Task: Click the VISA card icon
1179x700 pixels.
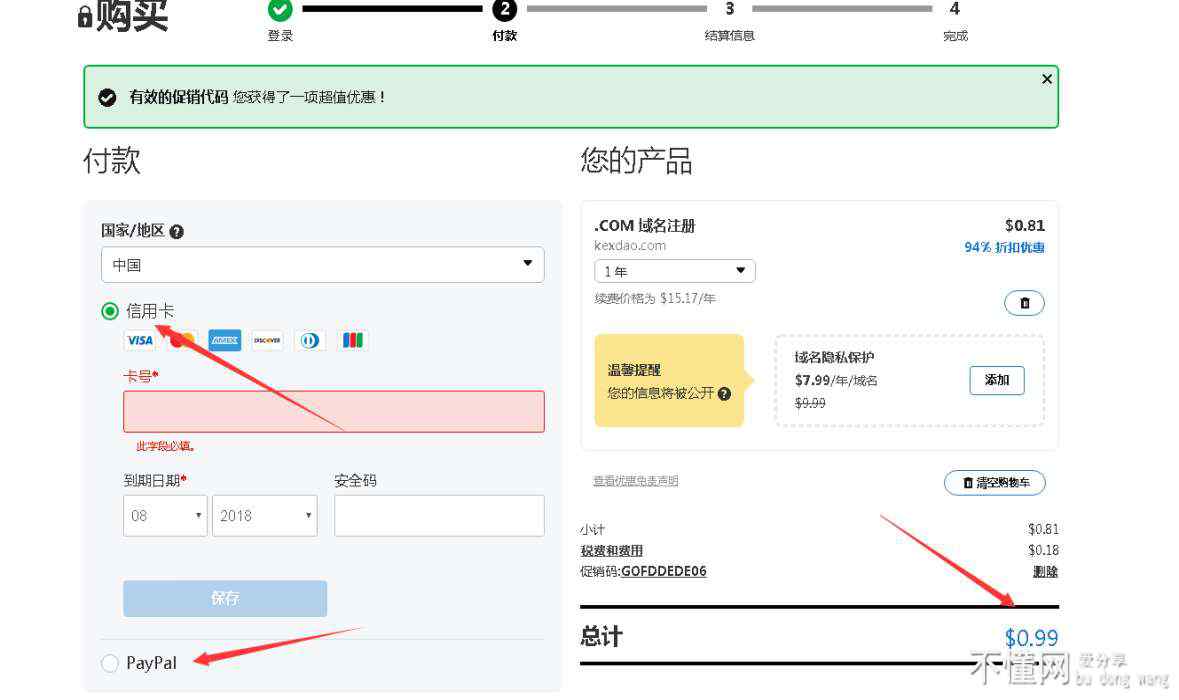Action: point(140,340)
